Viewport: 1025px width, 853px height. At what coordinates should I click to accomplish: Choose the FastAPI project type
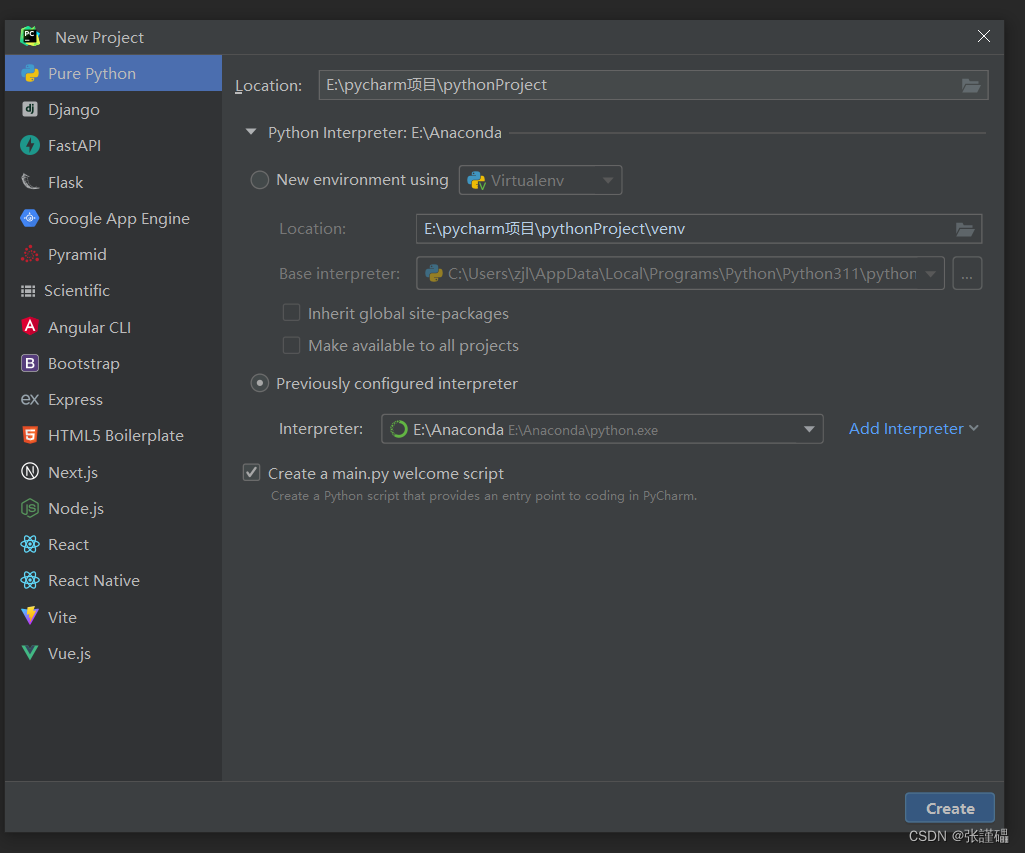click(114, 145)
